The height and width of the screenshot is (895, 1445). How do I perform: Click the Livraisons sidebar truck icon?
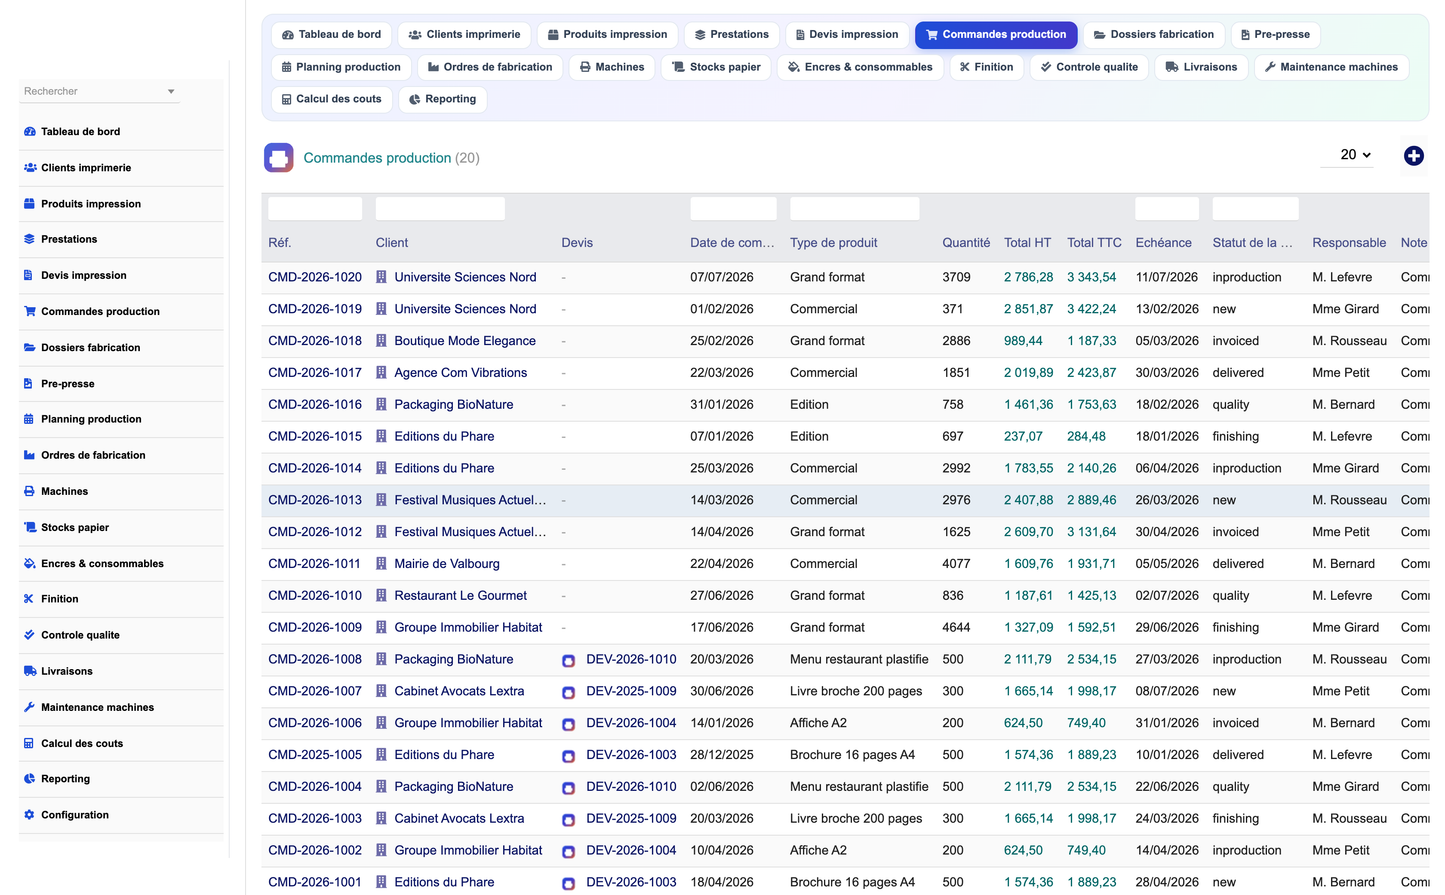click(30, 671)
